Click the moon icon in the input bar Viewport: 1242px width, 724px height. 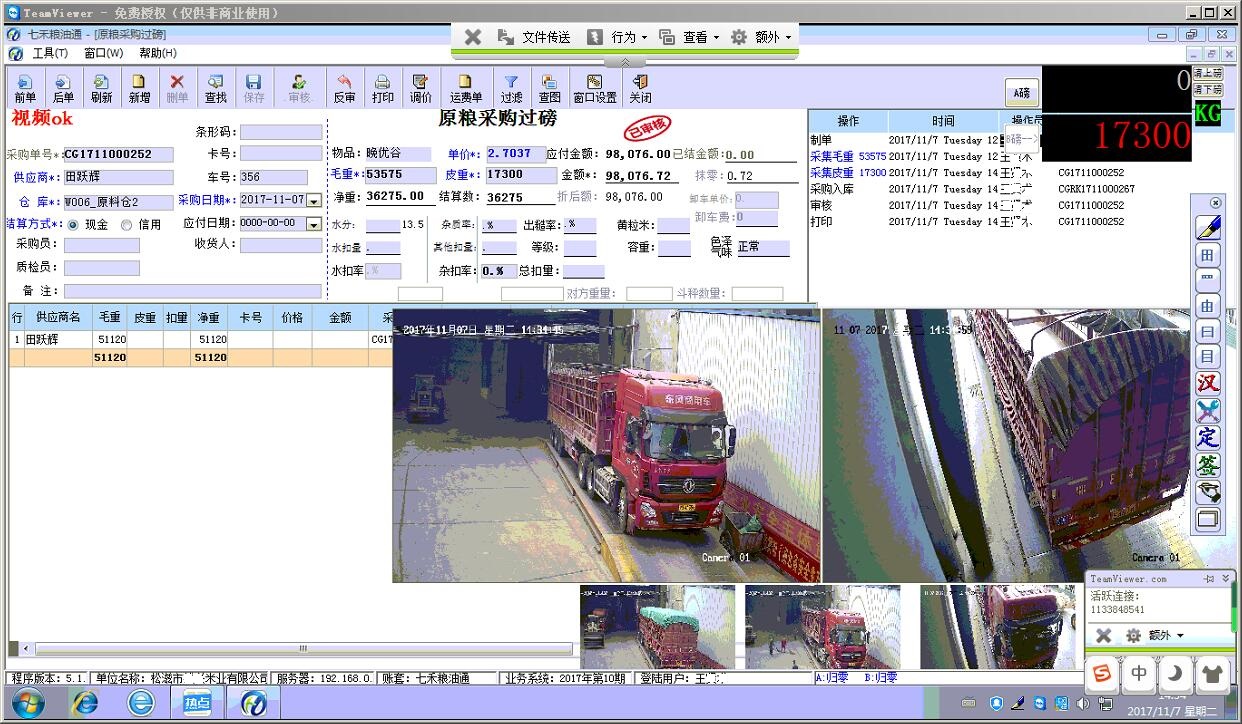coord(1174,674)
